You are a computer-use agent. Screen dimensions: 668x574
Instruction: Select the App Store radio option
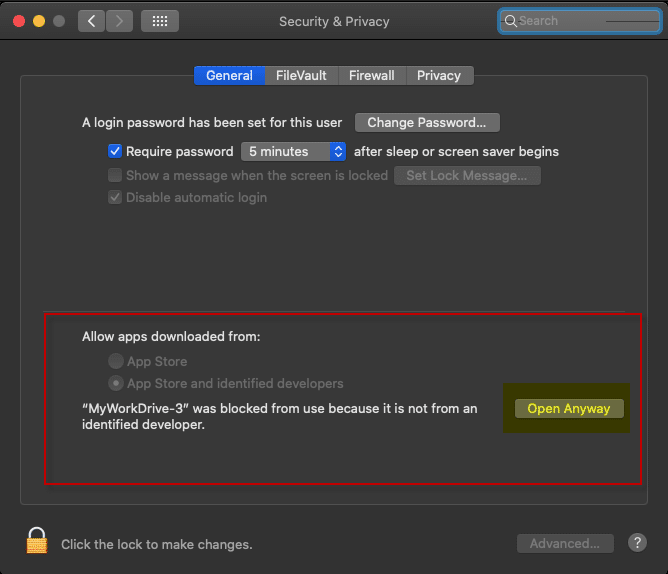pyautogui.click(x=116, y=361)
